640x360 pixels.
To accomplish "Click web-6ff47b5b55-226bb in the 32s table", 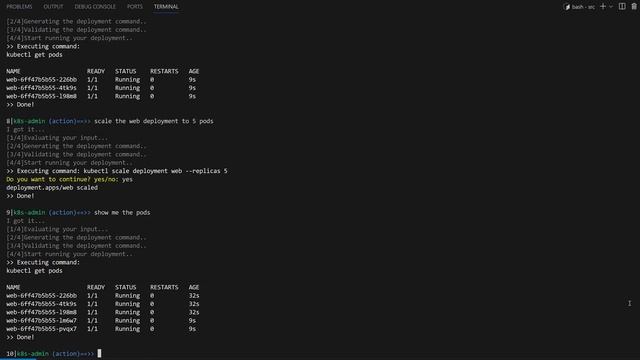I will pyautogui.click(x=41, y=296).
